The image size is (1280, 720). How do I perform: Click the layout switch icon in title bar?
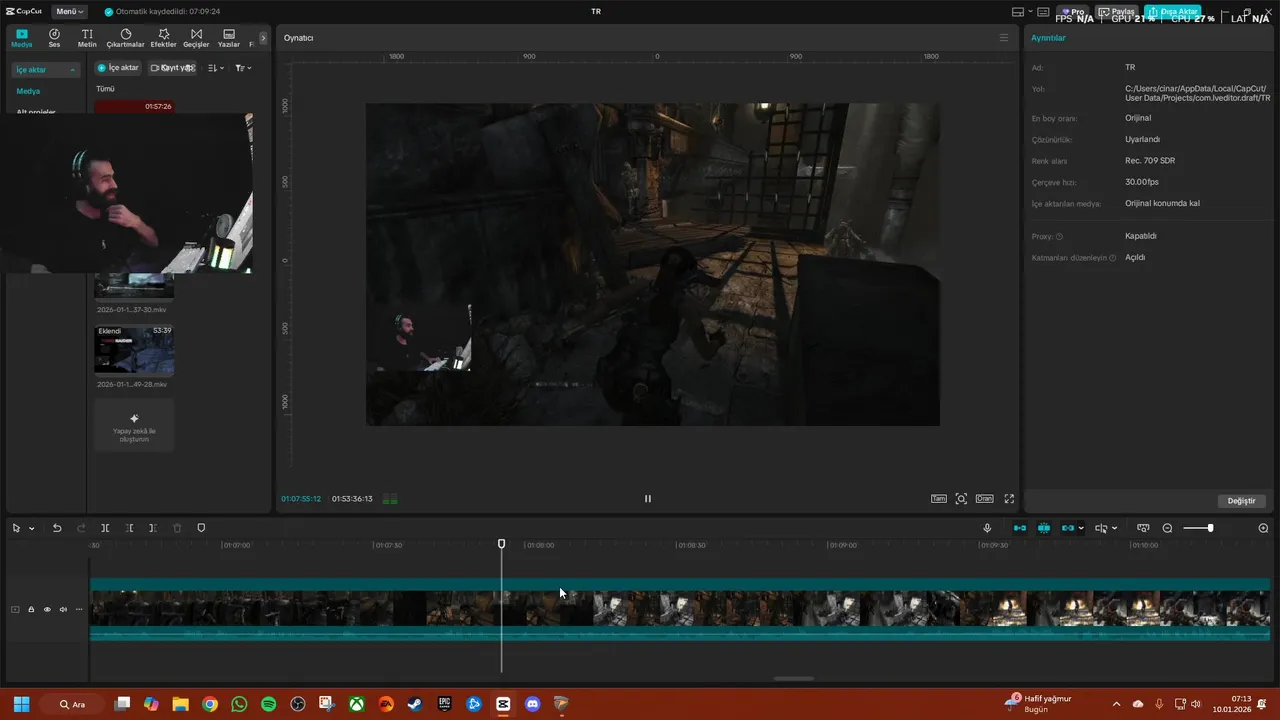1018,12
